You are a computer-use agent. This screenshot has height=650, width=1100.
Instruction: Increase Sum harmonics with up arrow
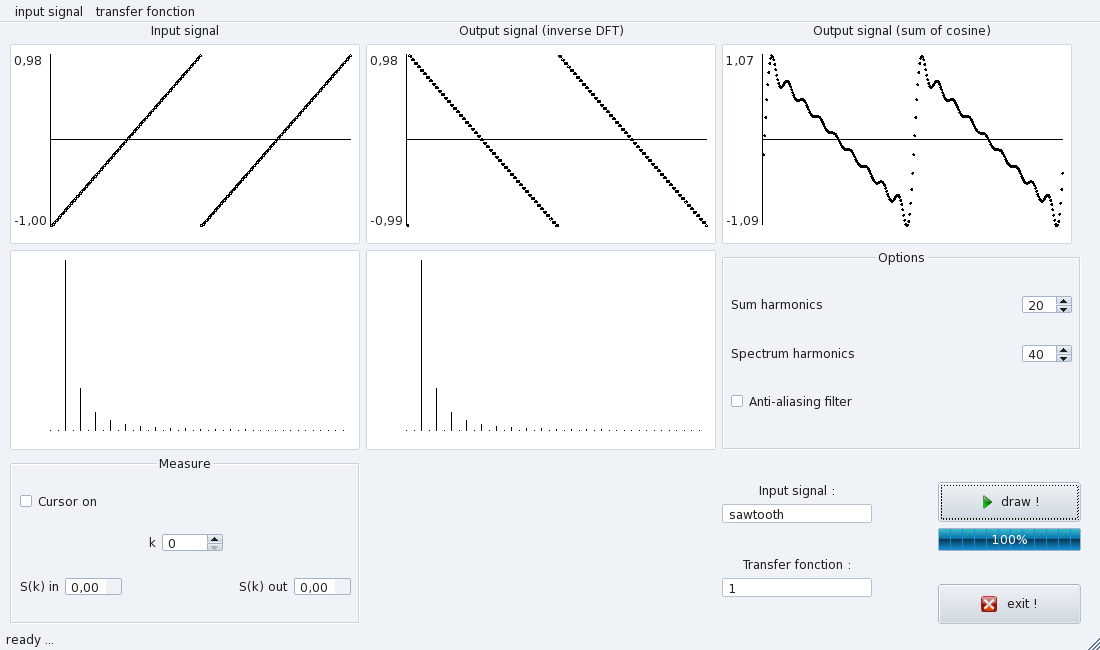coord(1064,301)
